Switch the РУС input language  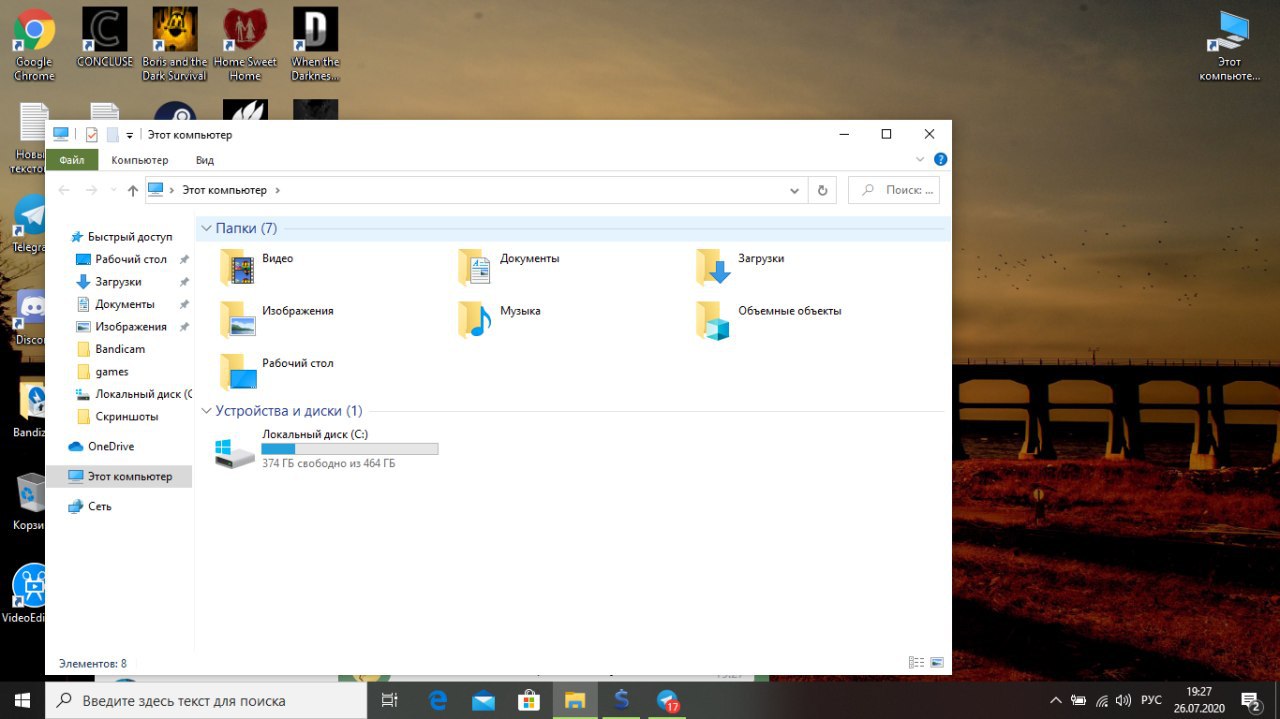(x=1151, y=700)
